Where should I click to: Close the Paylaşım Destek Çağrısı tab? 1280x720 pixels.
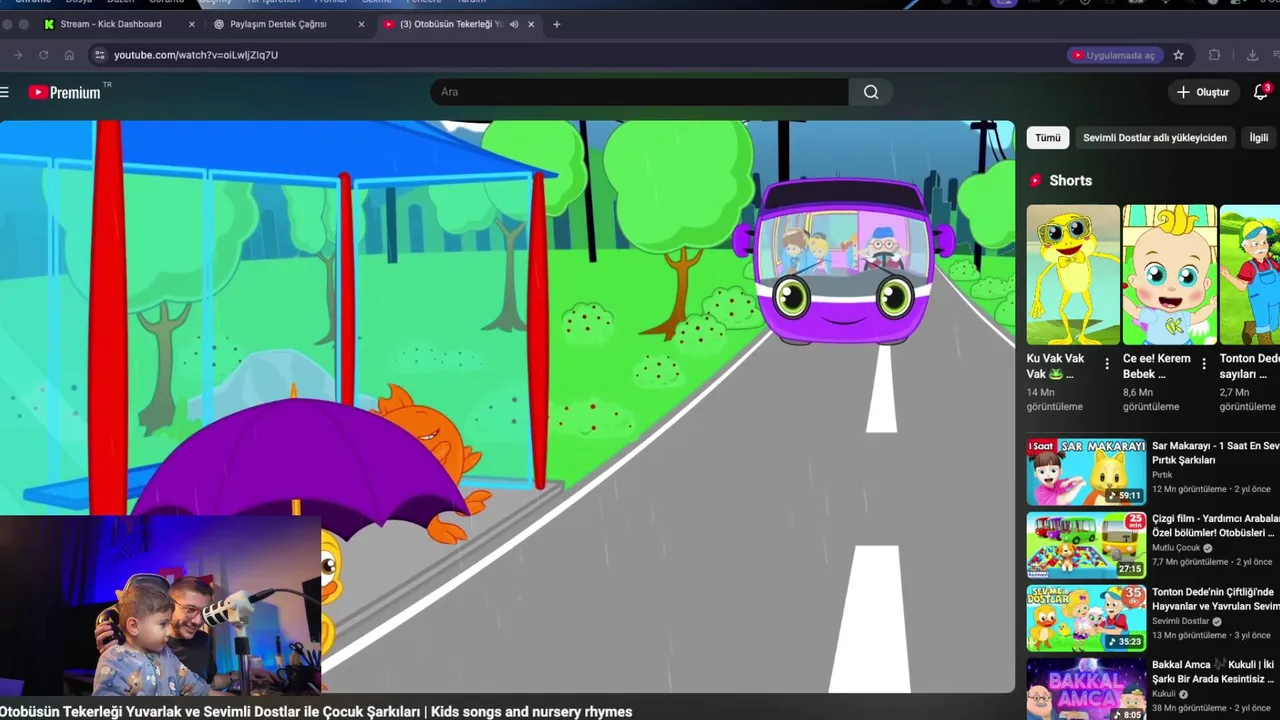point(361,24)
